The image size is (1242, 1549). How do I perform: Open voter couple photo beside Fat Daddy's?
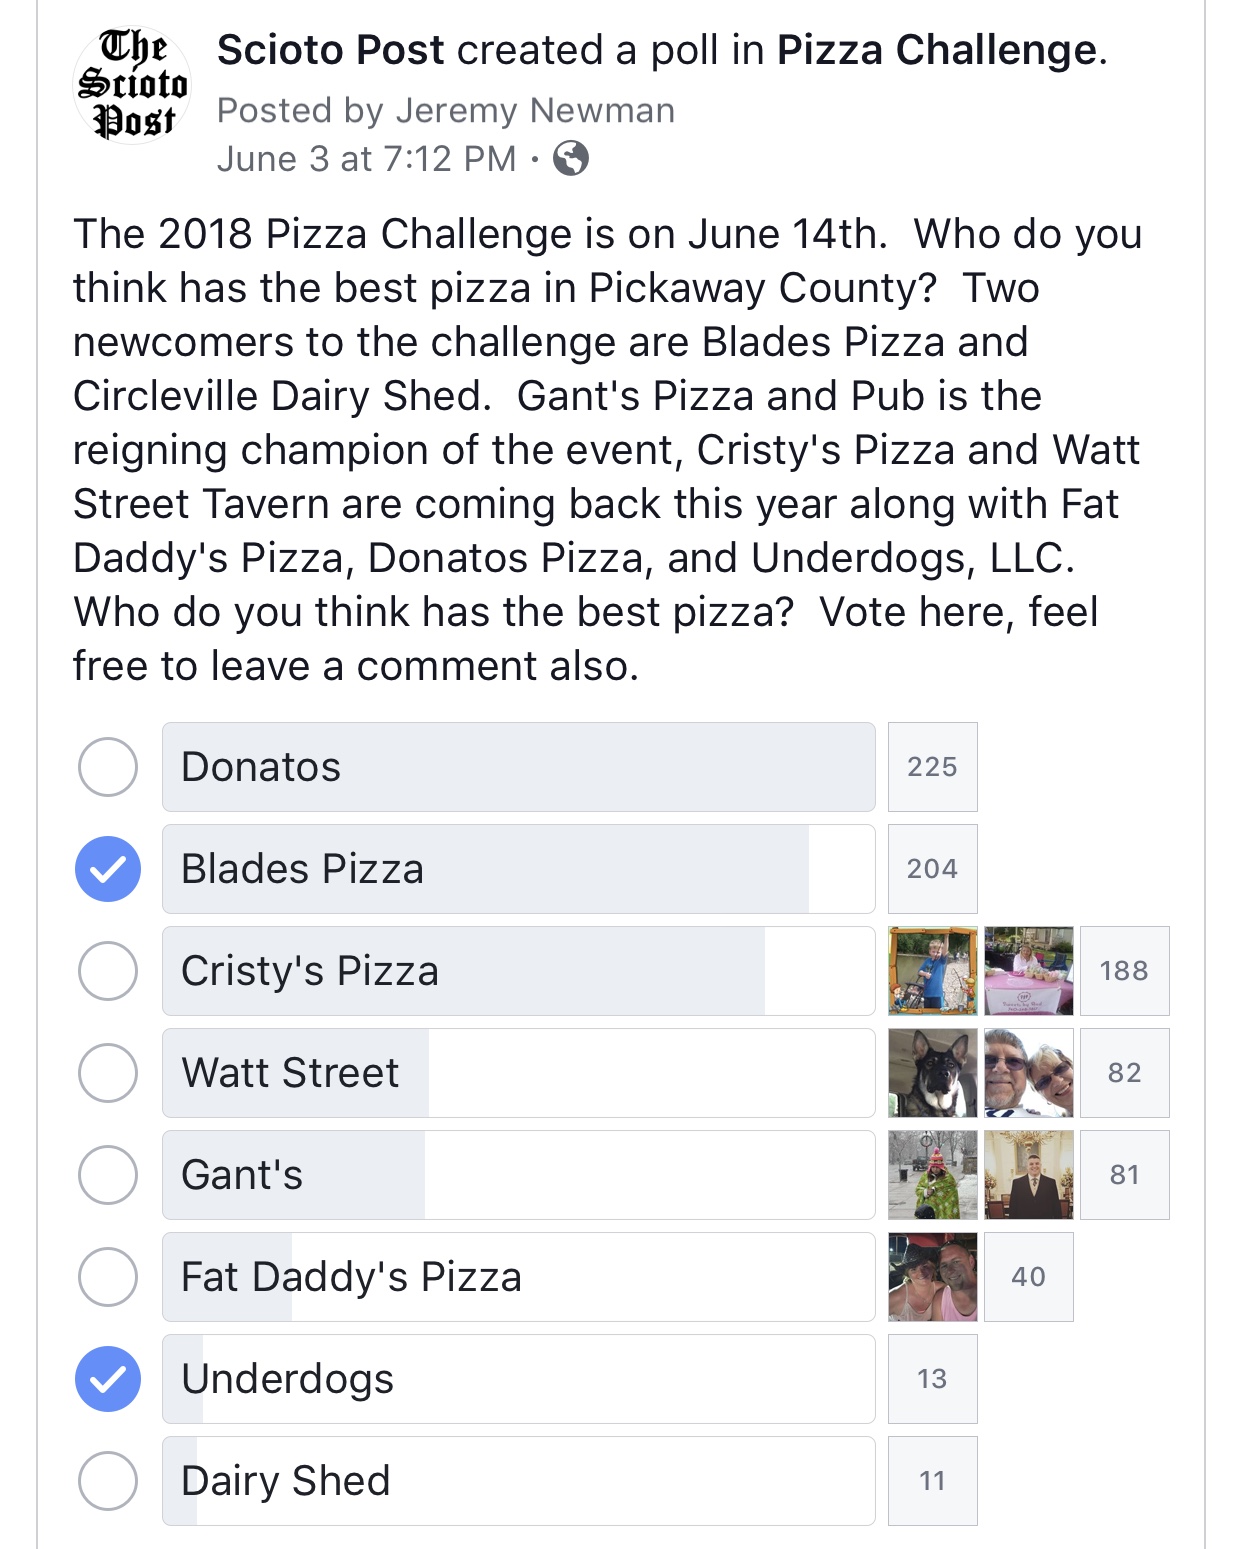click(932, 1277)
